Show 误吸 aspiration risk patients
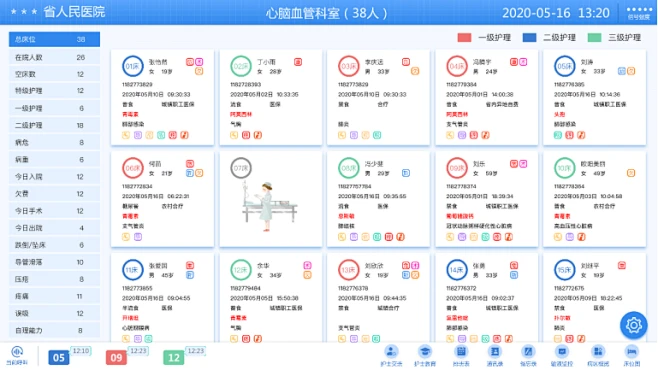Screen dimensions: 658x370 tap(54, 313)
